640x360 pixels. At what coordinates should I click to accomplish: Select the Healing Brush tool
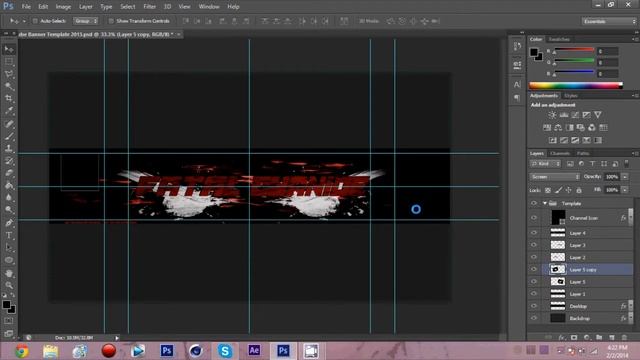pyautogui.click(x=9, y=124)
